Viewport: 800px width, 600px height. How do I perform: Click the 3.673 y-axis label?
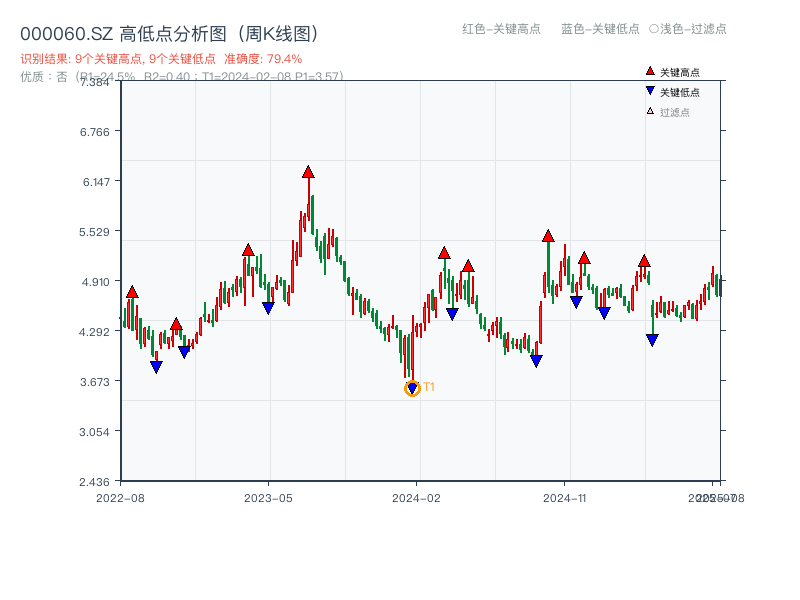95,382
